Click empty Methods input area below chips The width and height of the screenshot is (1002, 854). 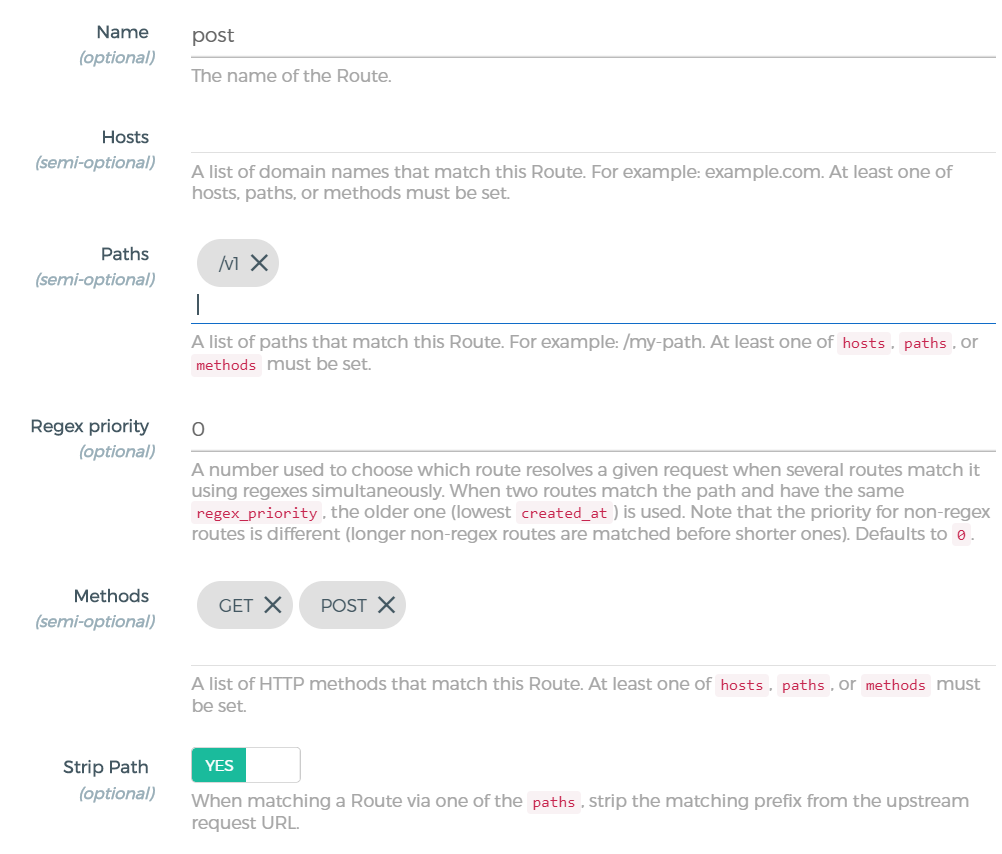(592, 647)
